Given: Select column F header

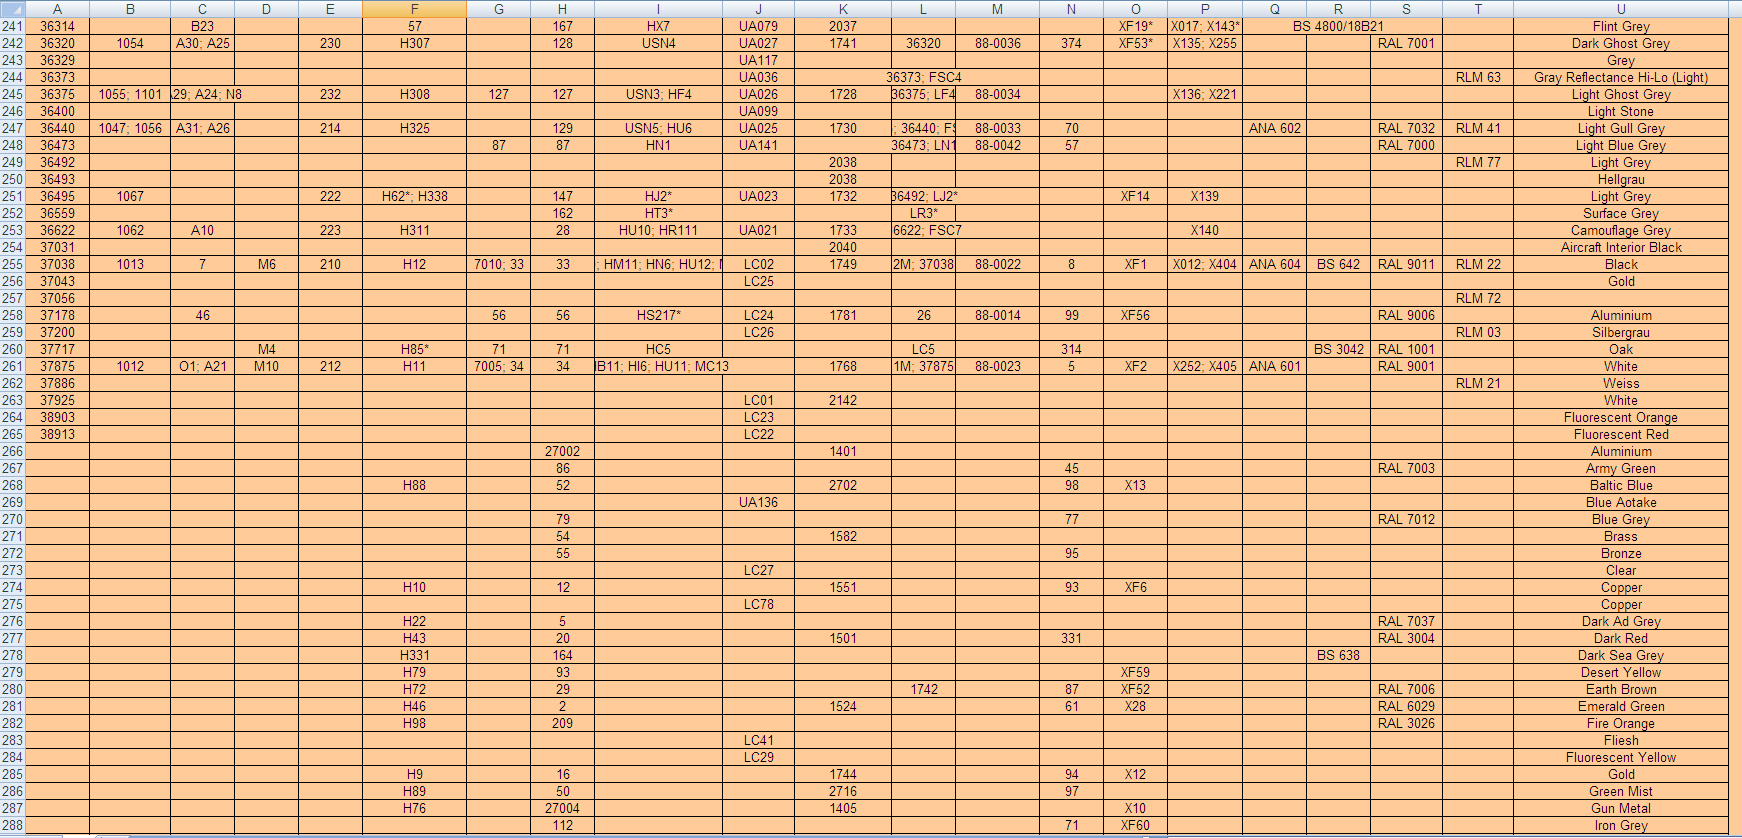Looking at the screenshot, I should 414,9.
